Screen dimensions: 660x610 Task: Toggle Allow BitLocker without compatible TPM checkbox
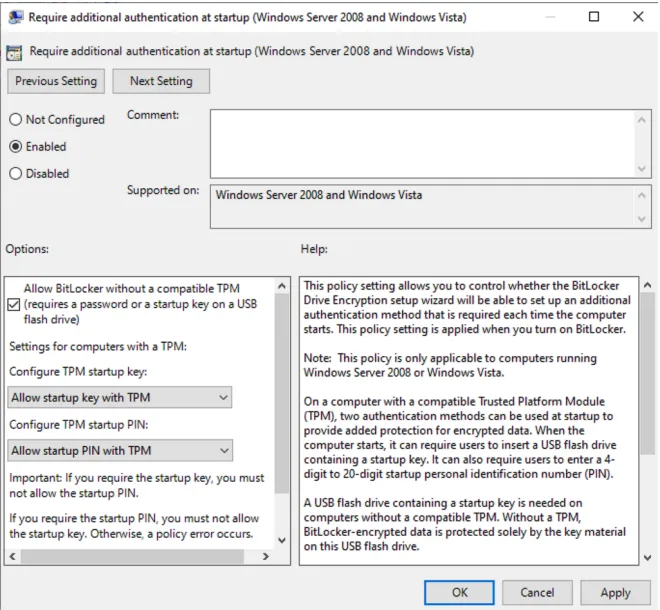[14, 304]
